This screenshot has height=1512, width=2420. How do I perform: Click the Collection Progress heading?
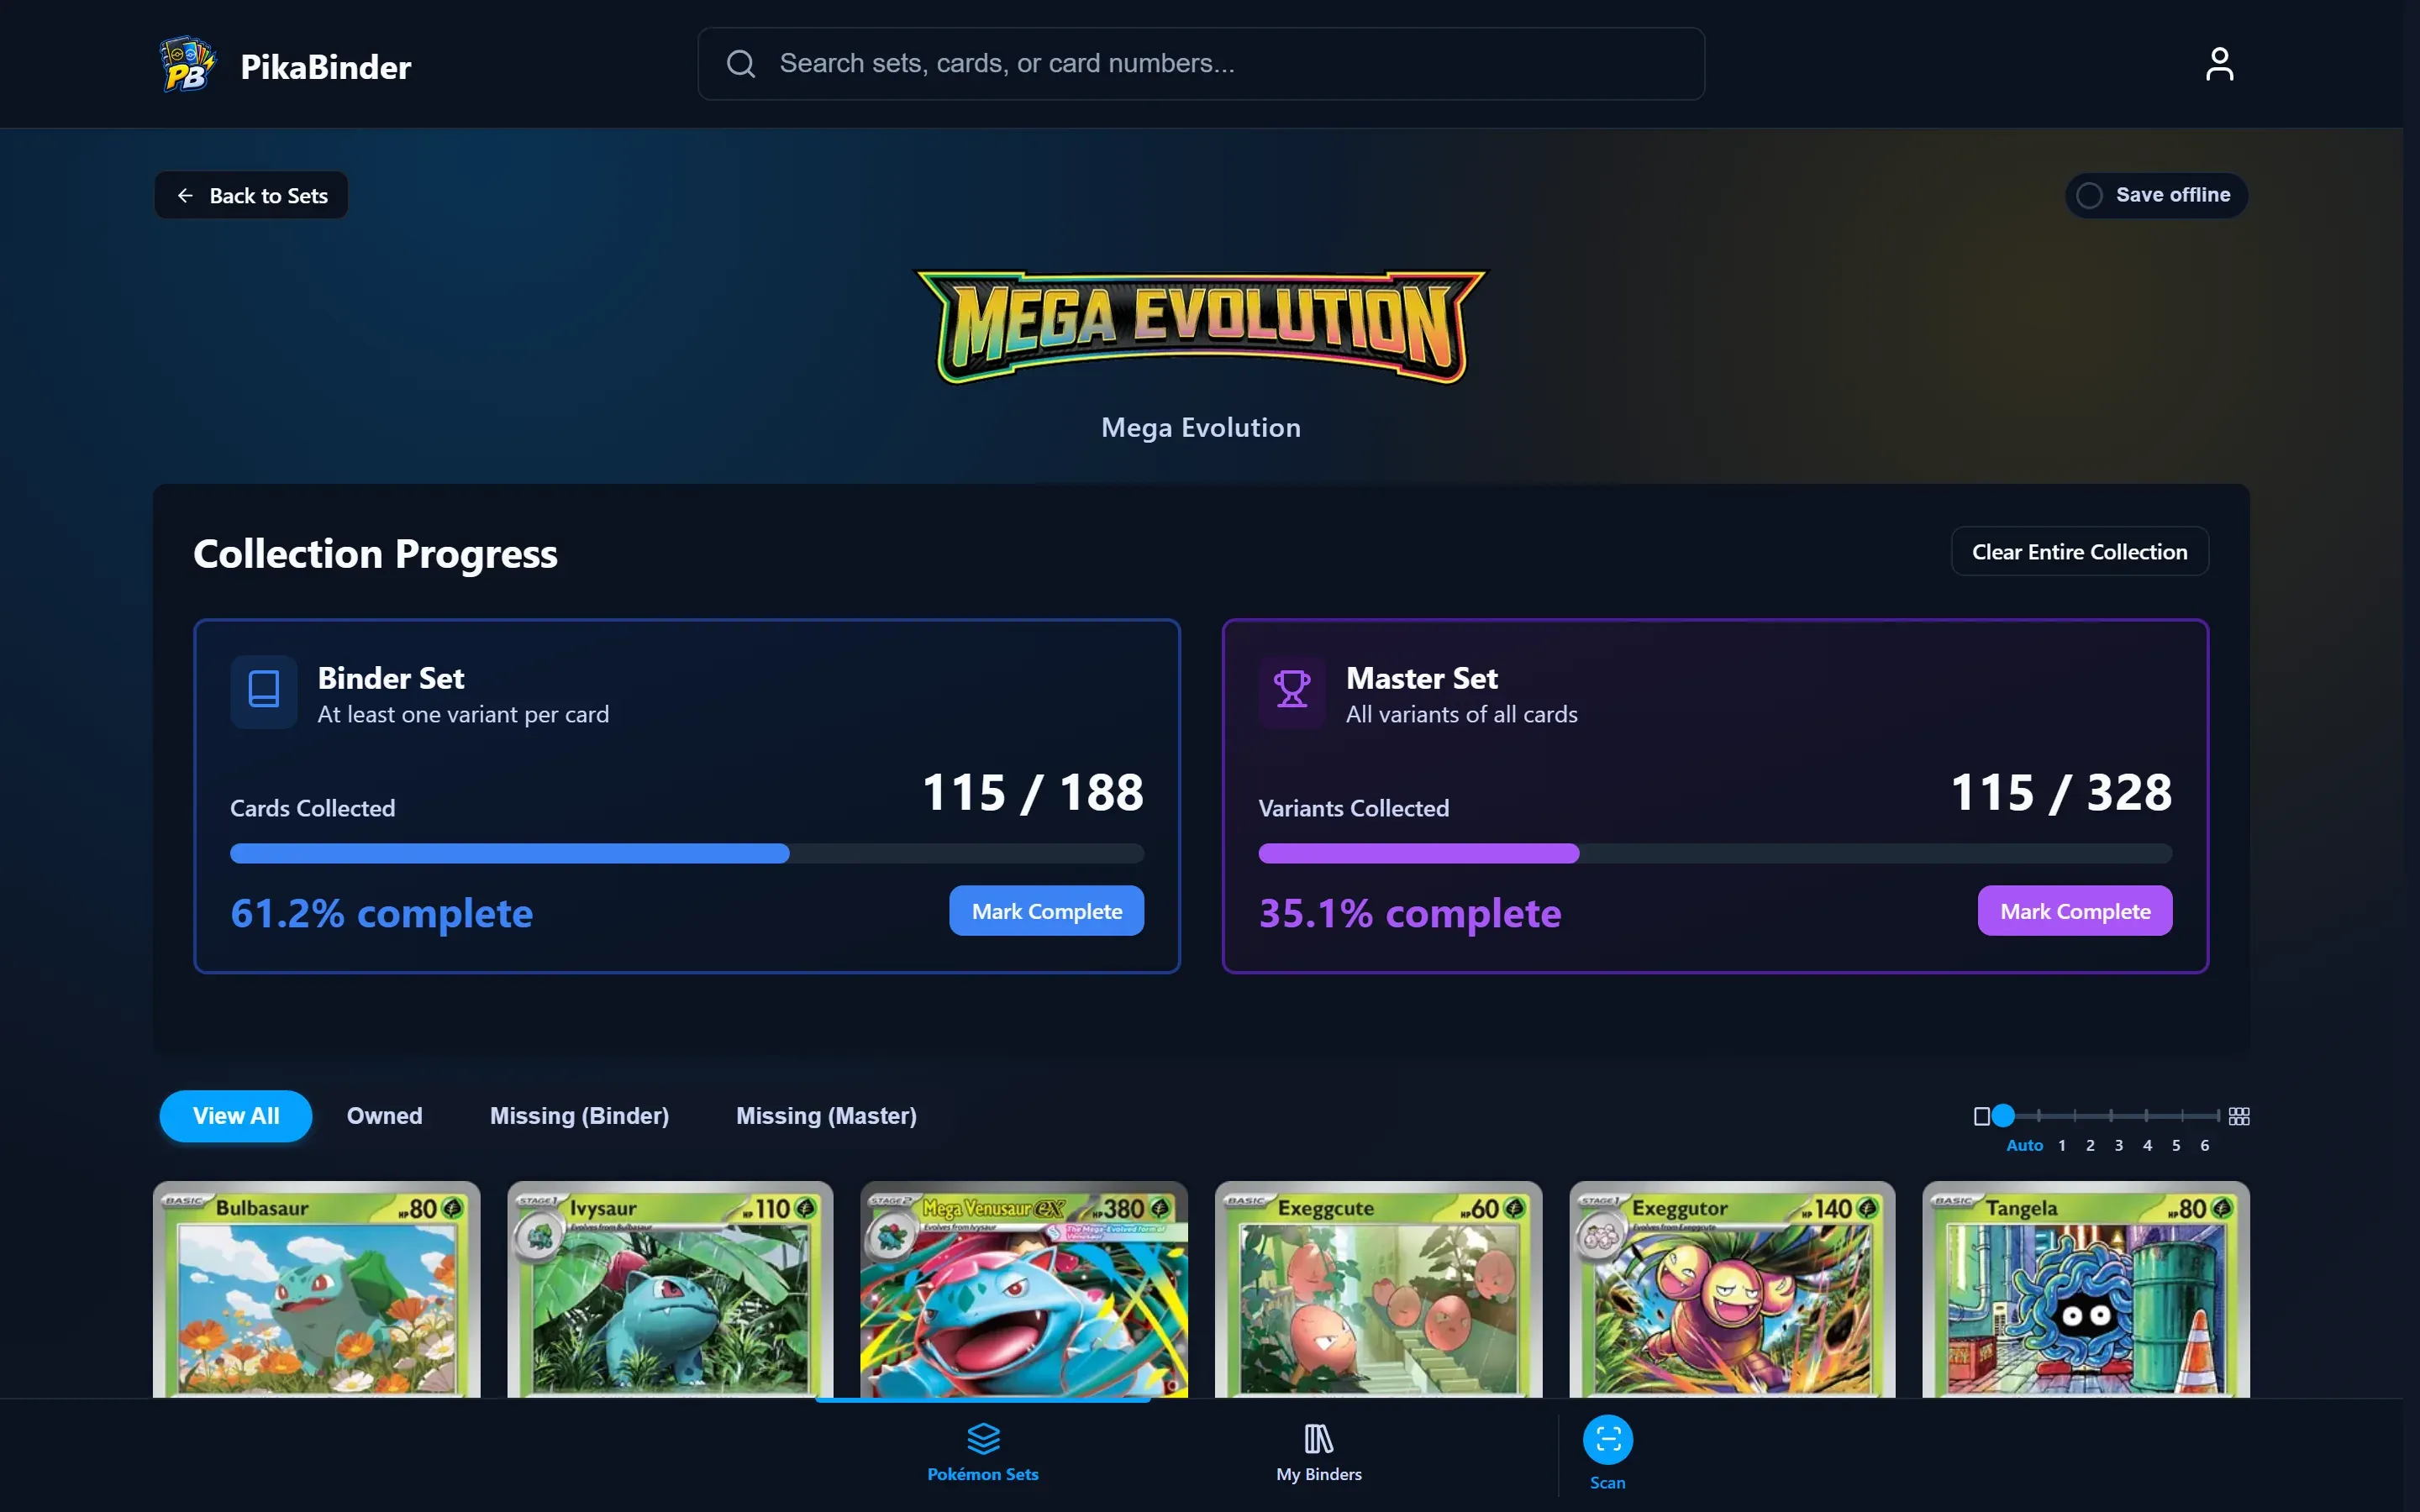(x=375, y=554)
